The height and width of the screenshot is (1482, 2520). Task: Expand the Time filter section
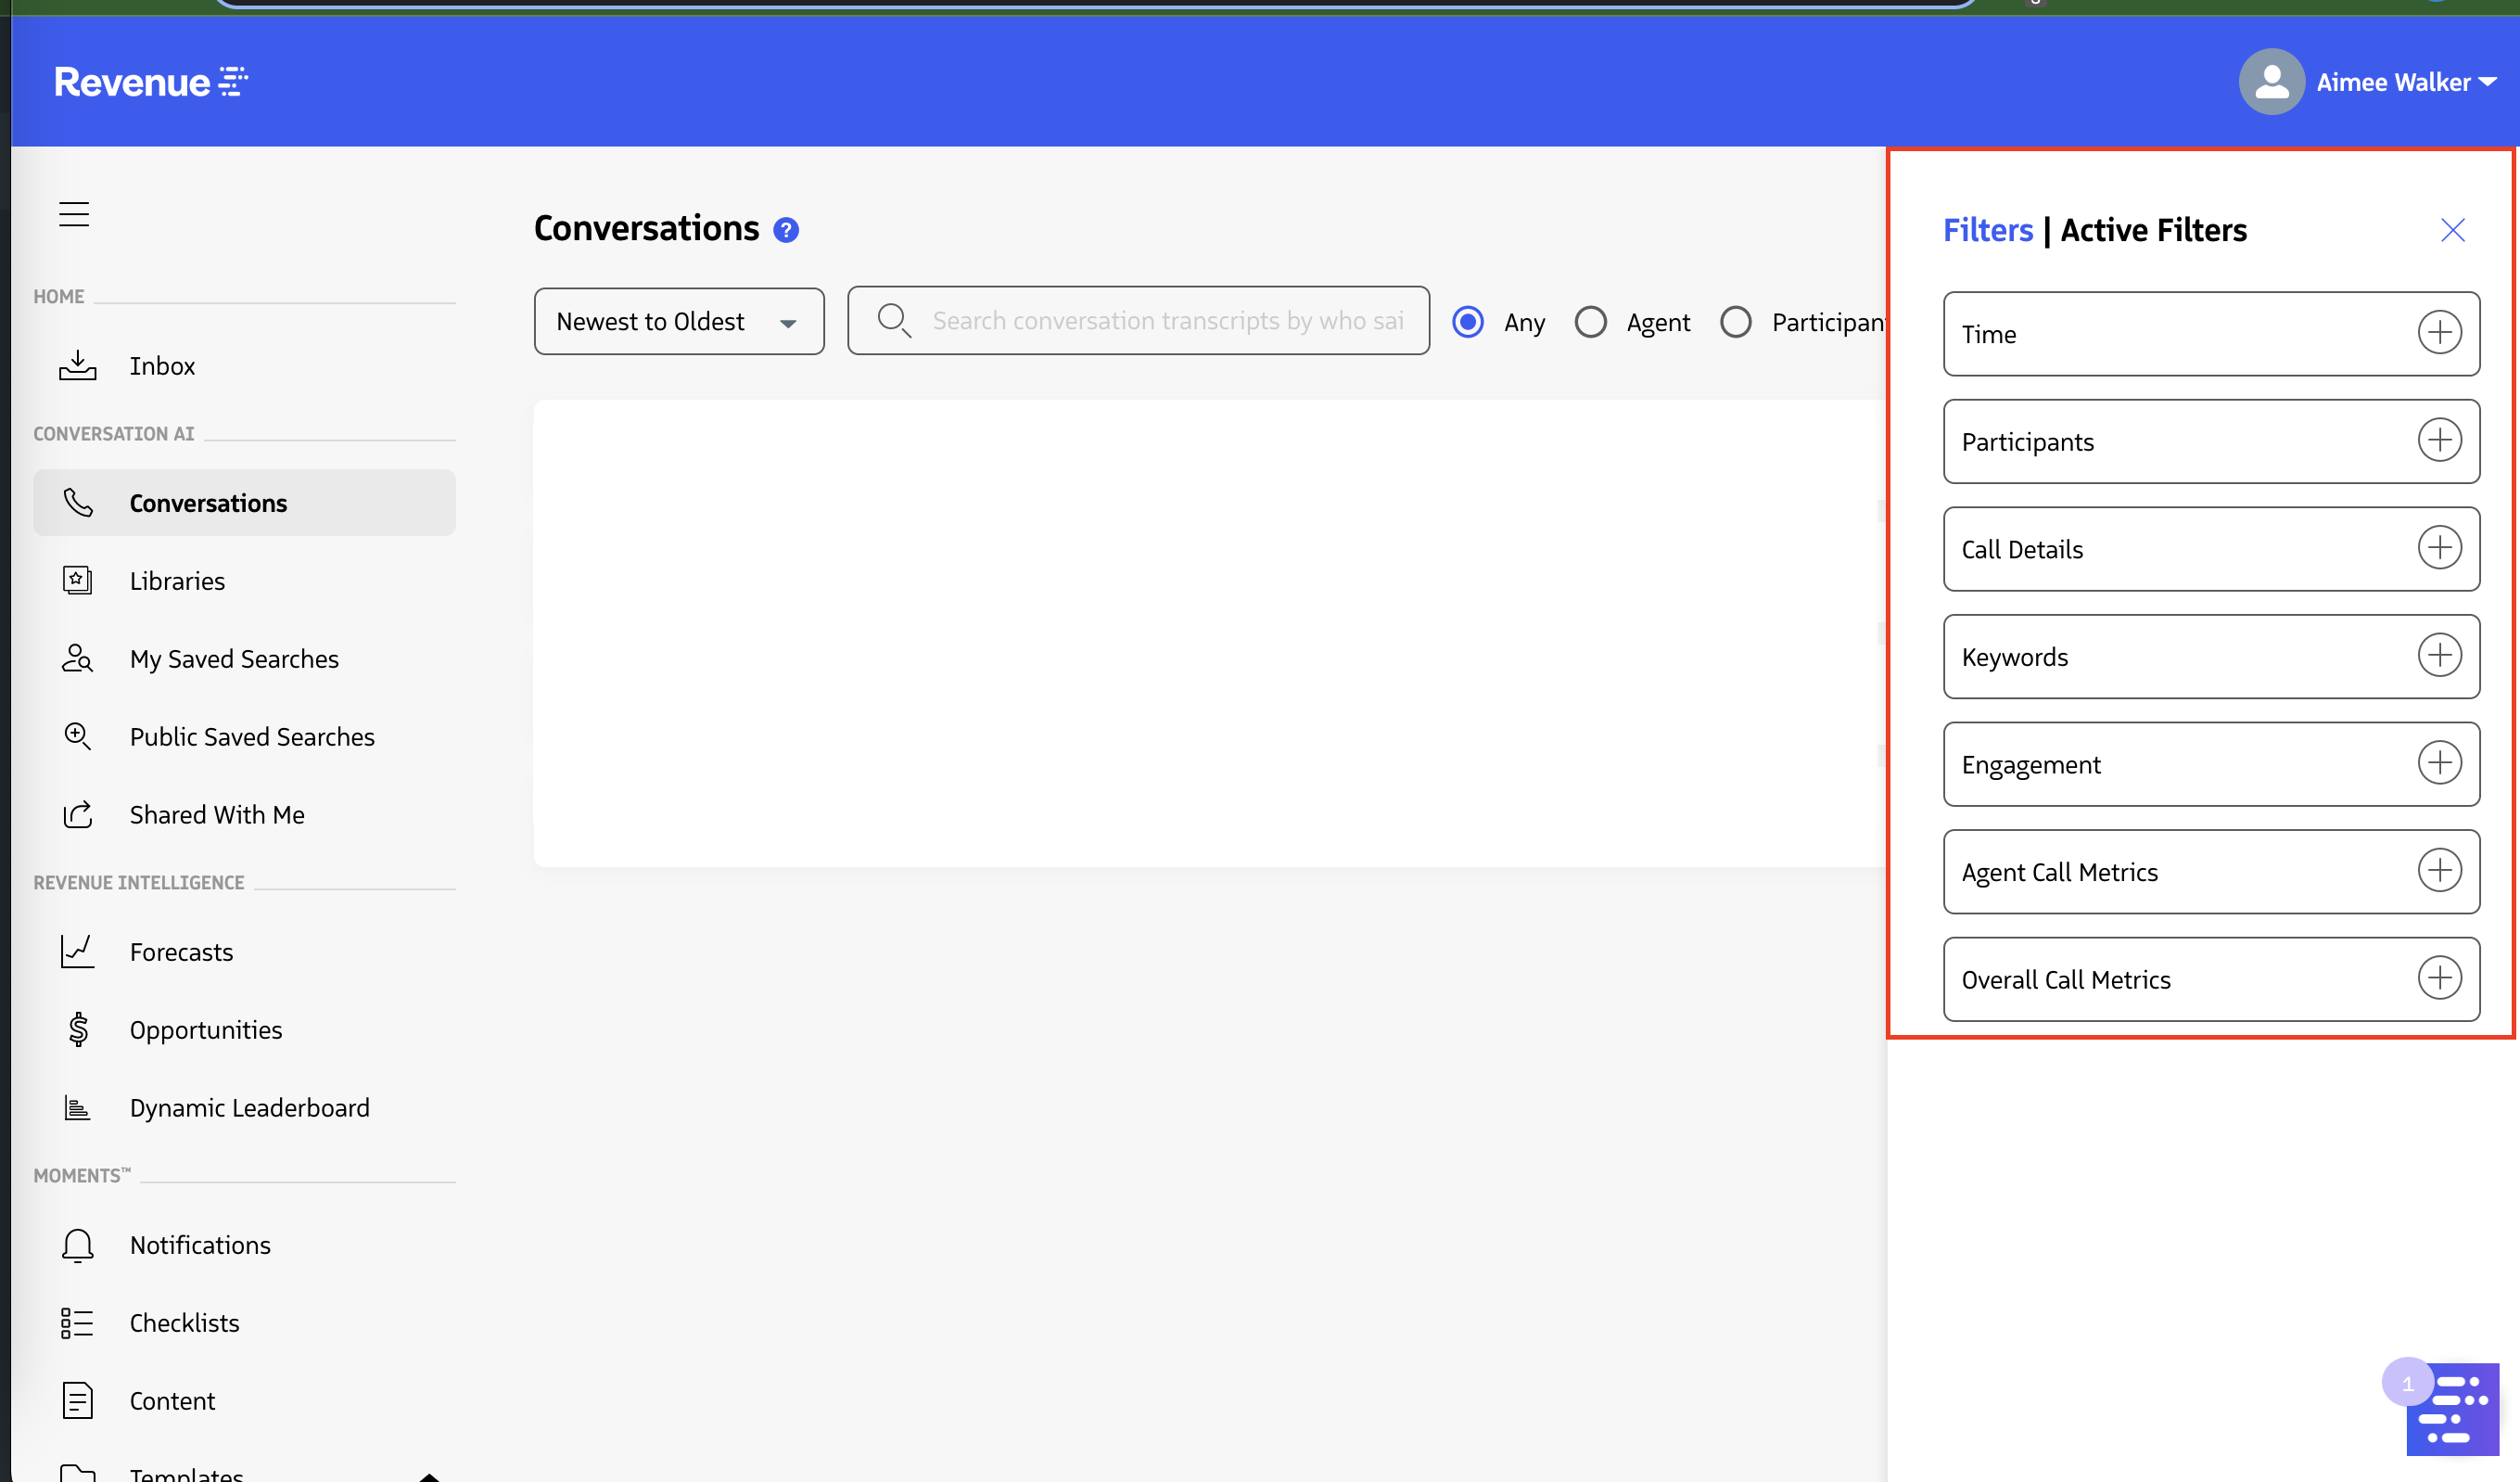[2439, 333]
